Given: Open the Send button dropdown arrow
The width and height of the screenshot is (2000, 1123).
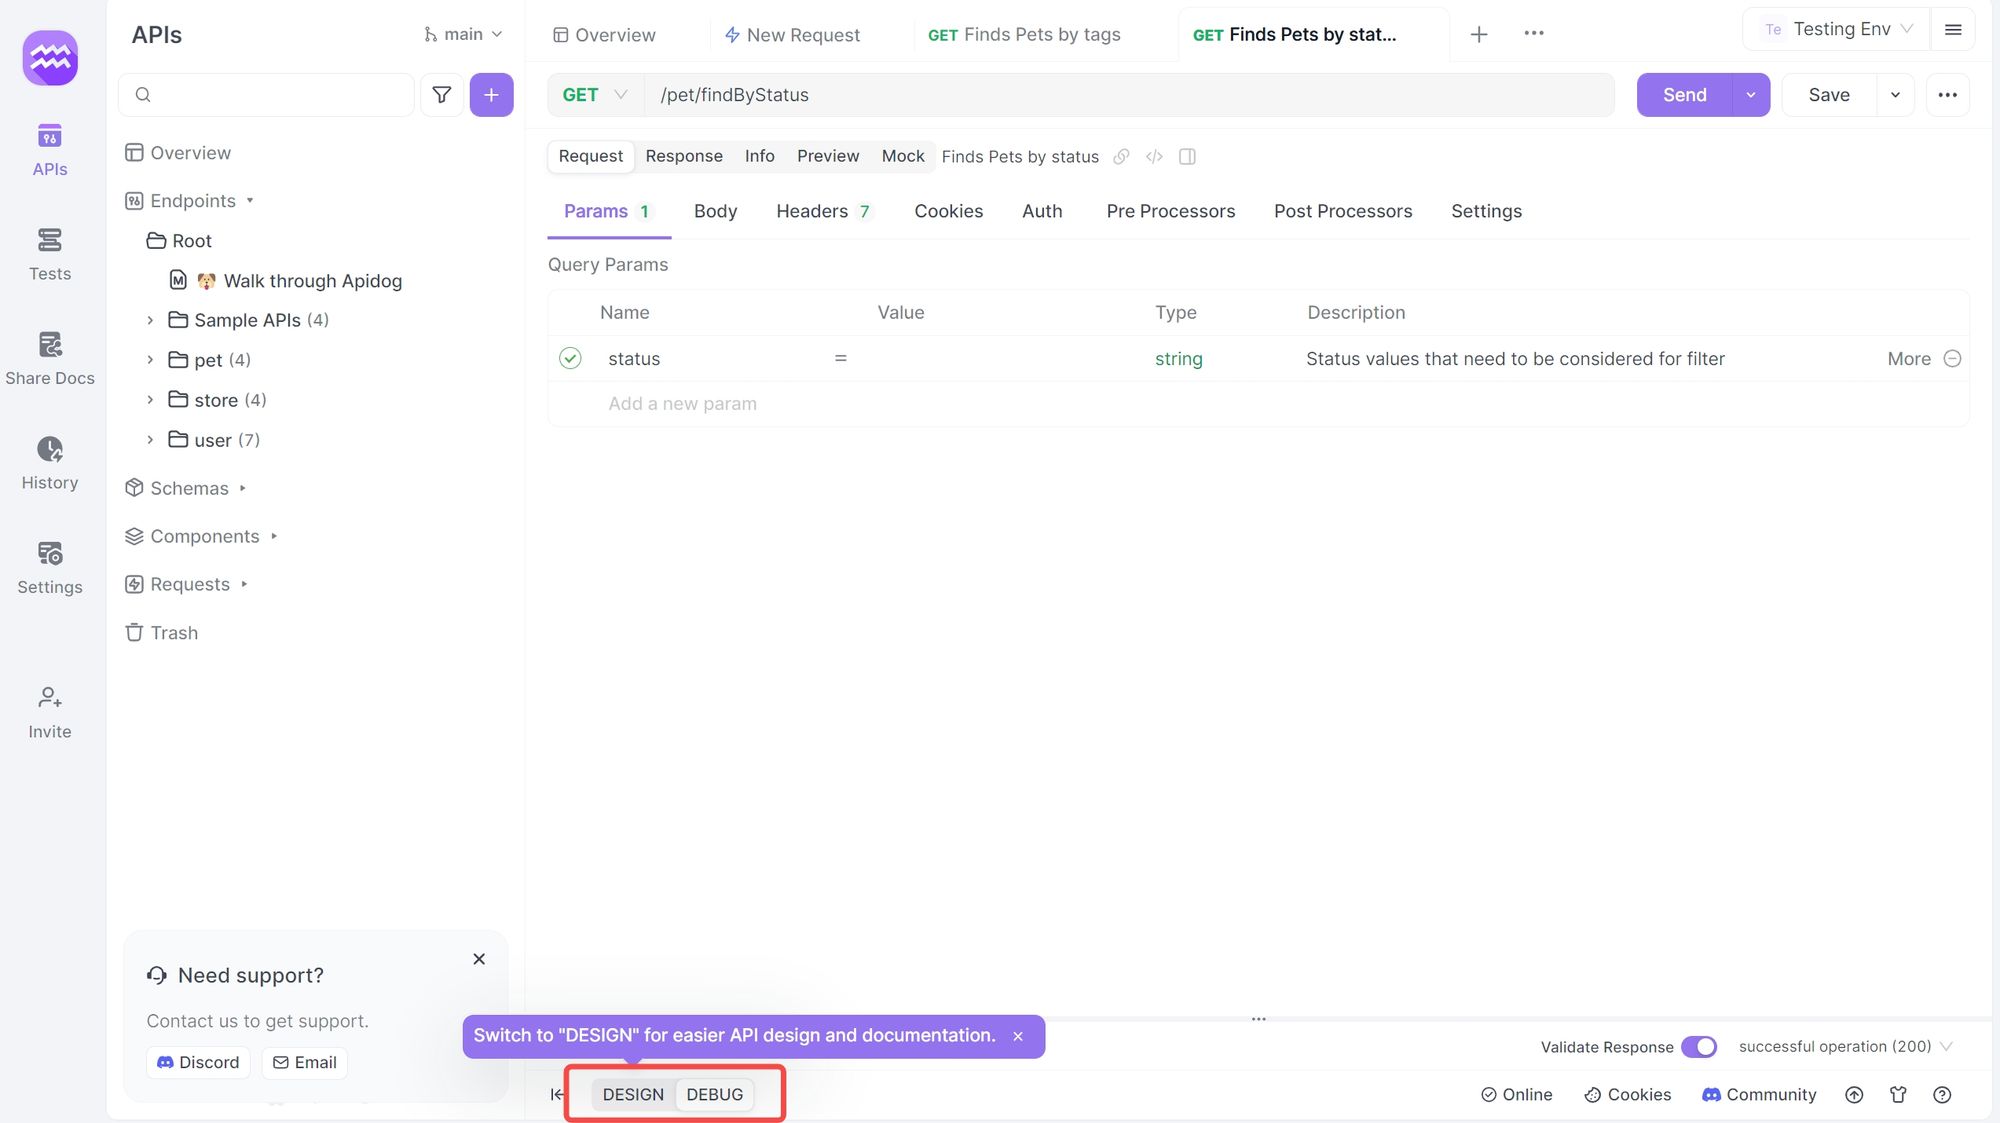Looking at the screenshot, I should [1751, 95].
